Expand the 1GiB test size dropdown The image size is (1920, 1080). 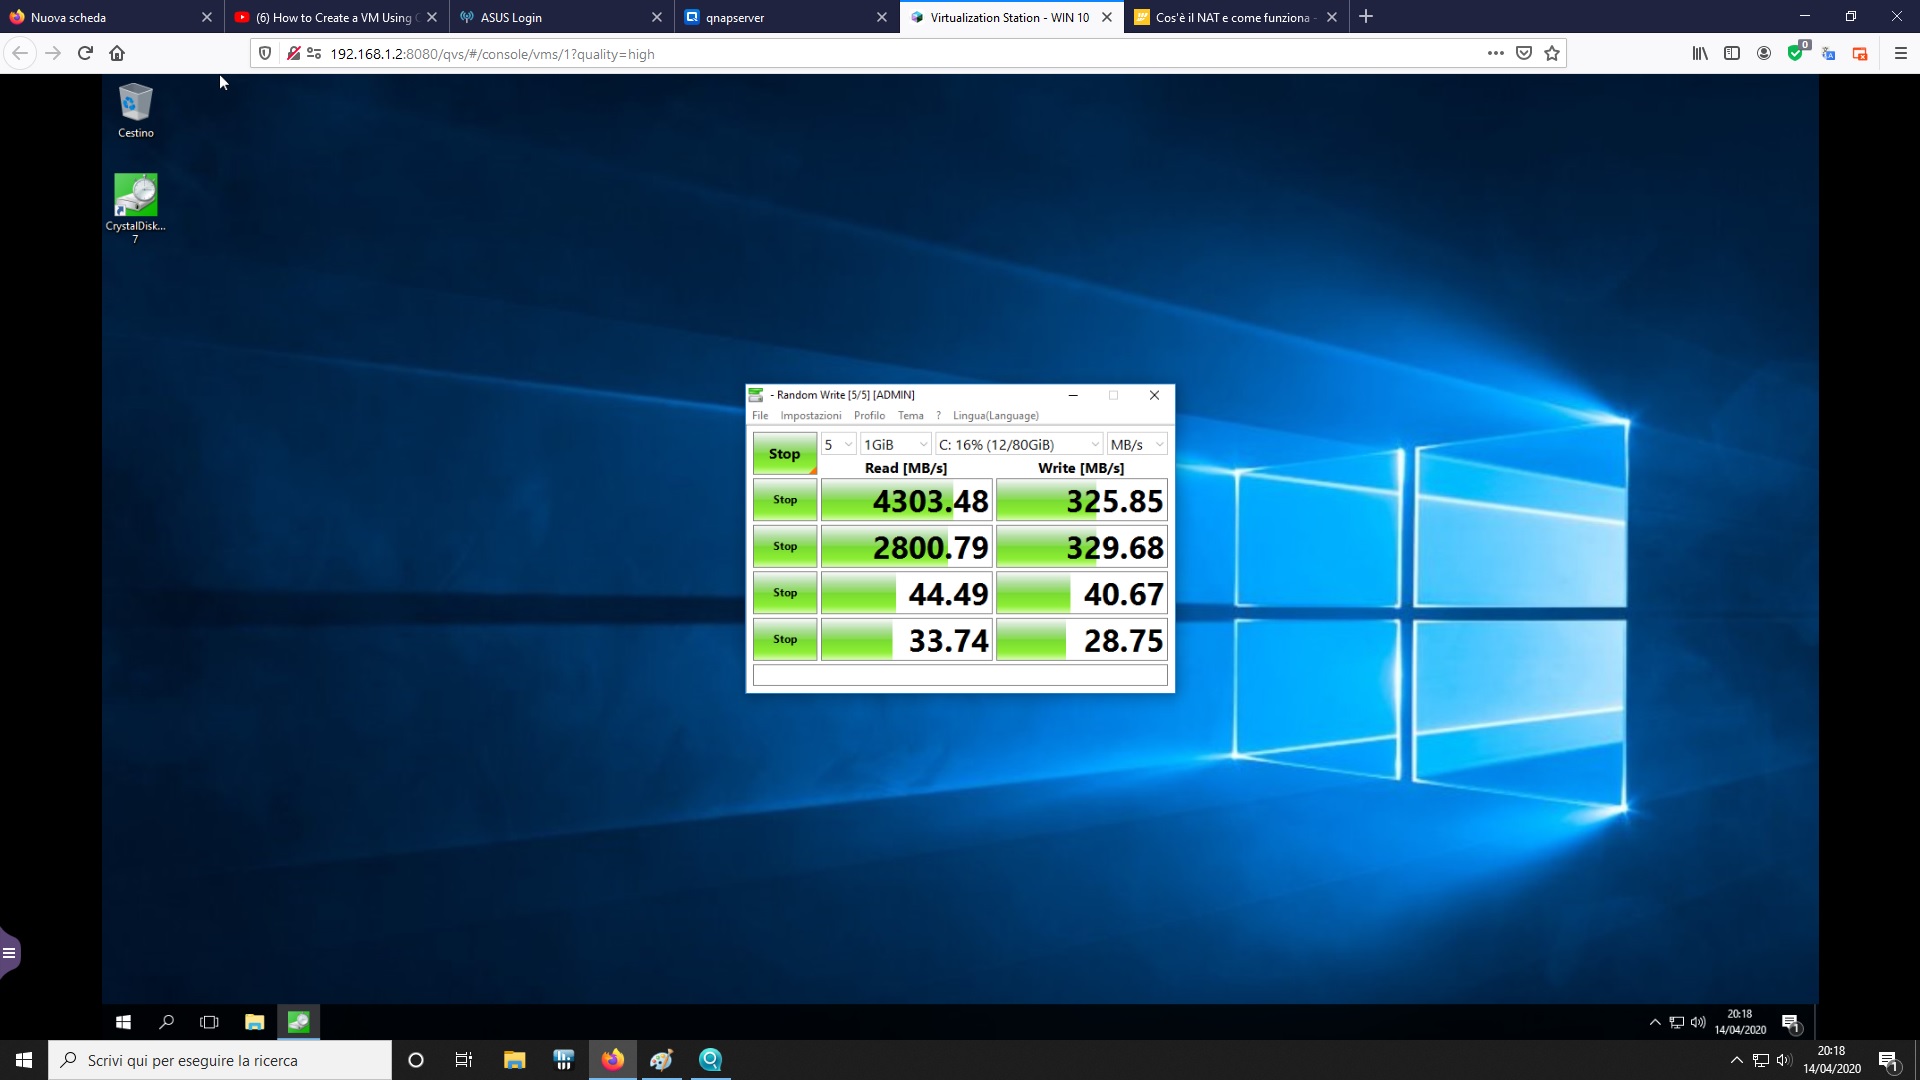click(895, 445)
